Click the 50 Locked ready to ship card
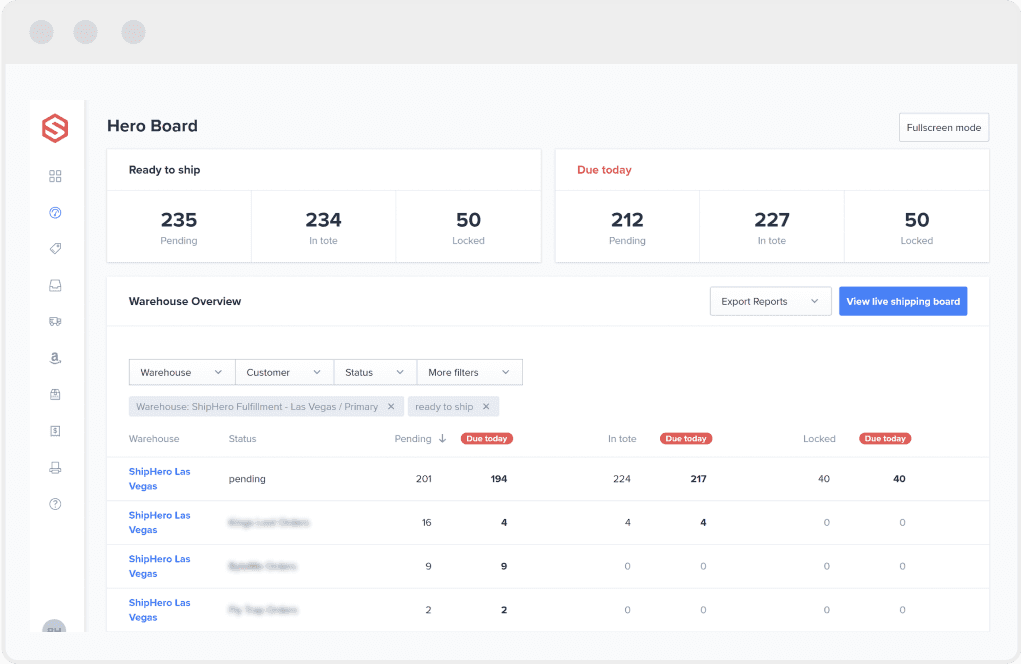Image resolution: width=1021 pixels, height=664 pixels. [468, 227]
